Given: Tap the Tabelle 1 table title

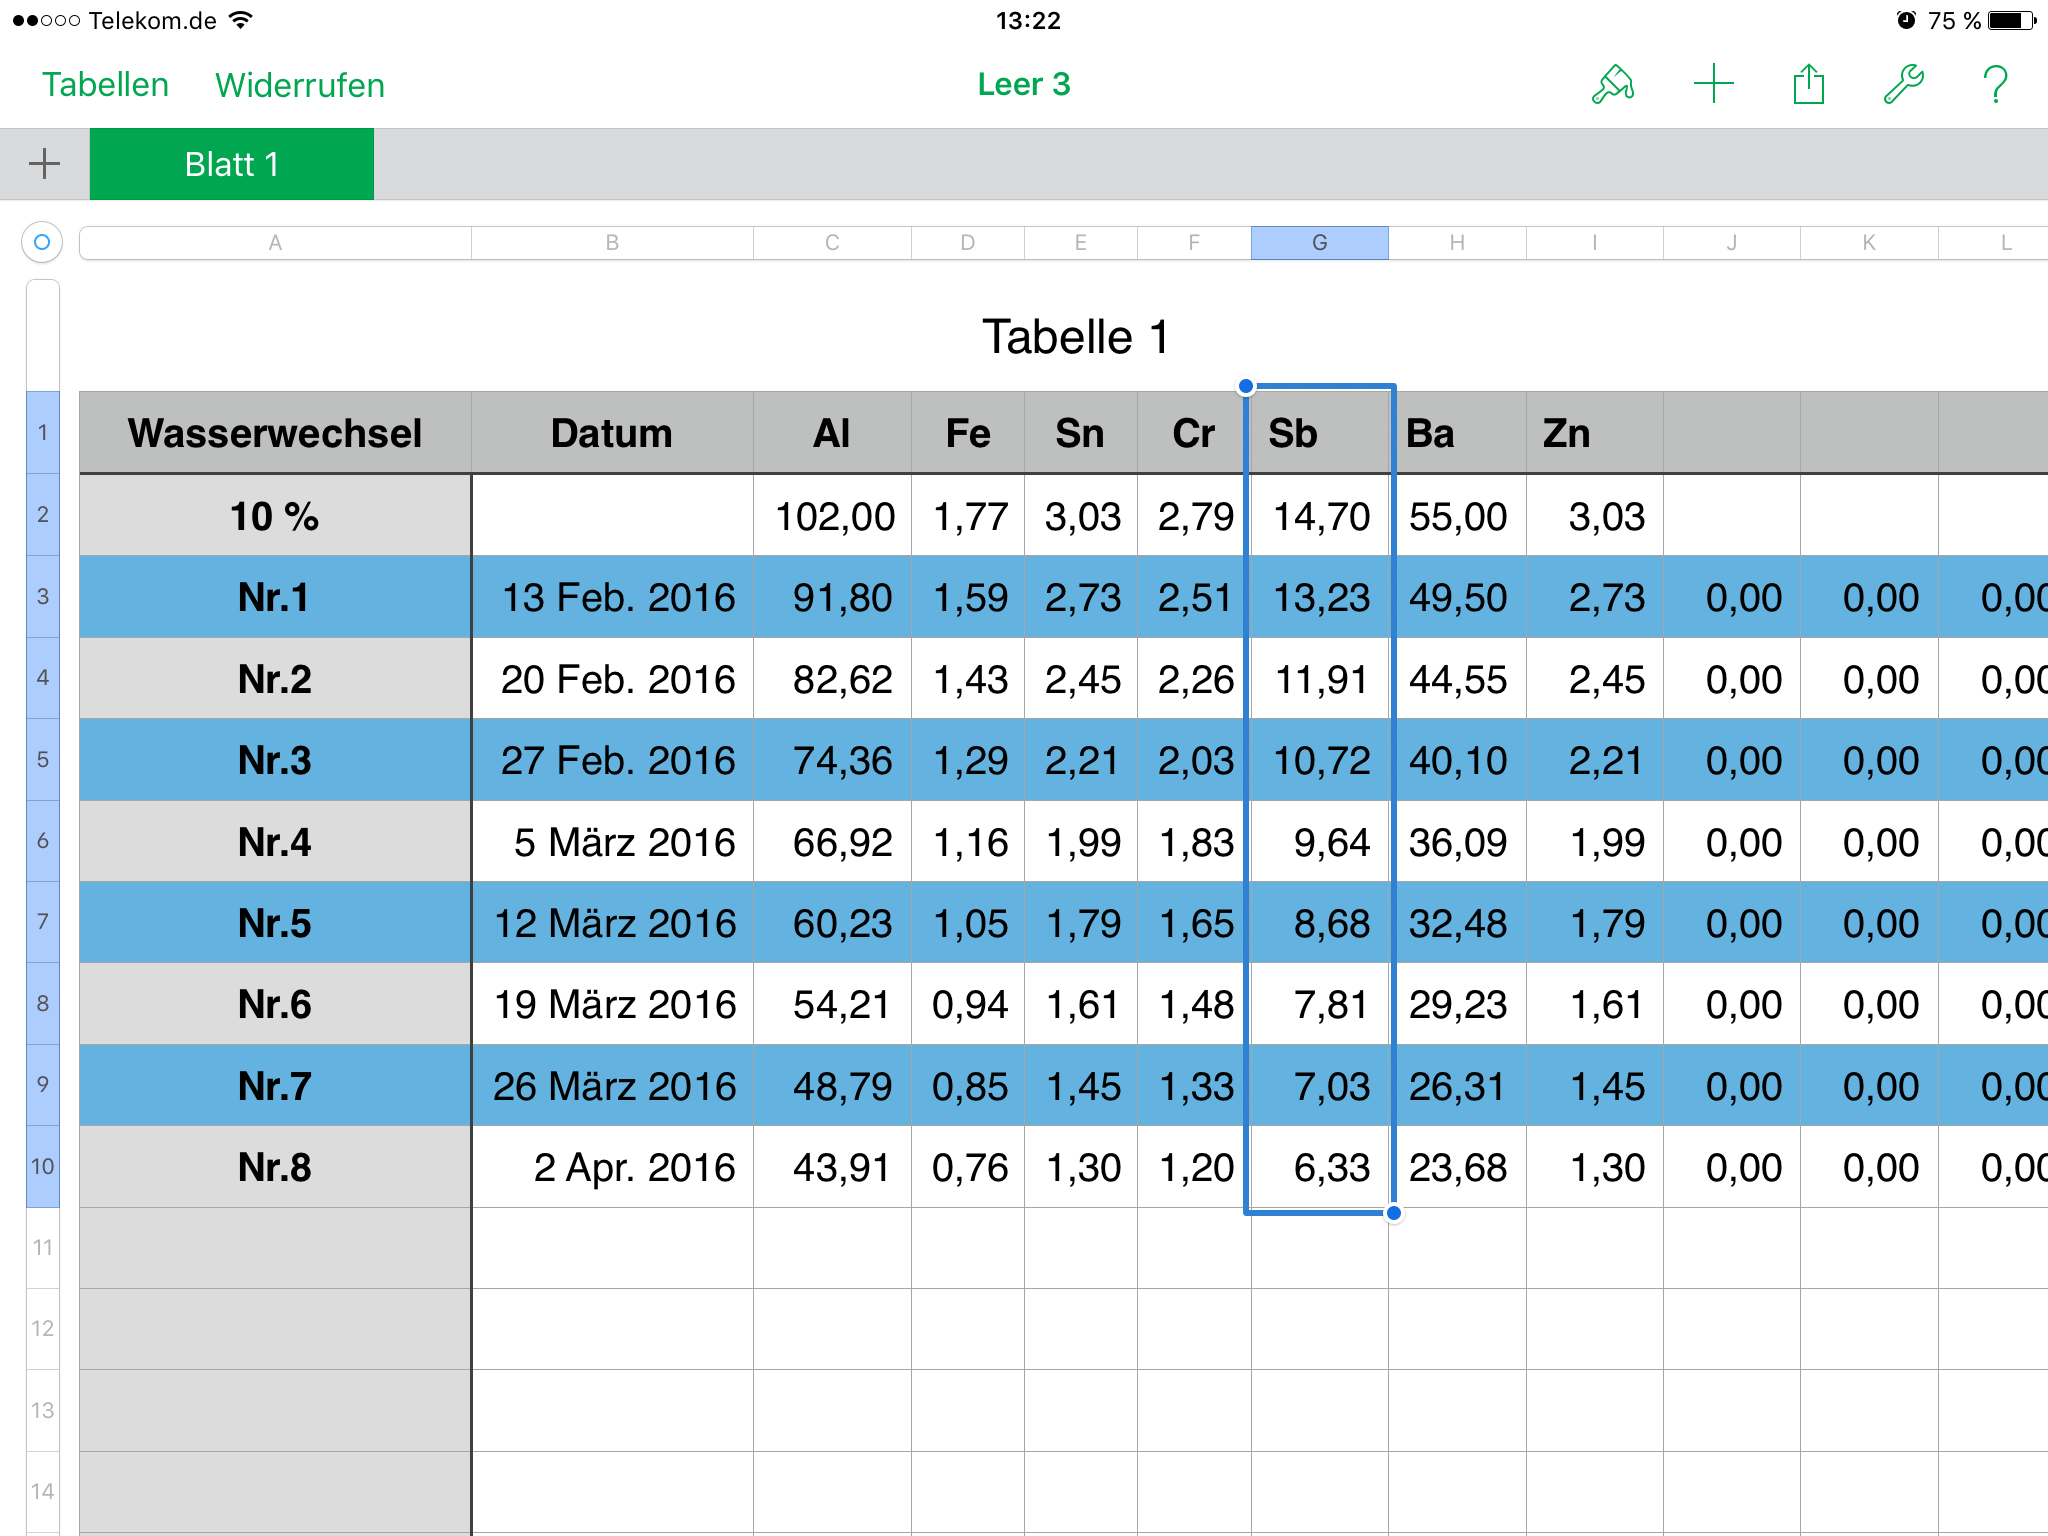Looking at the screenshot, I should pos(1075,337).
